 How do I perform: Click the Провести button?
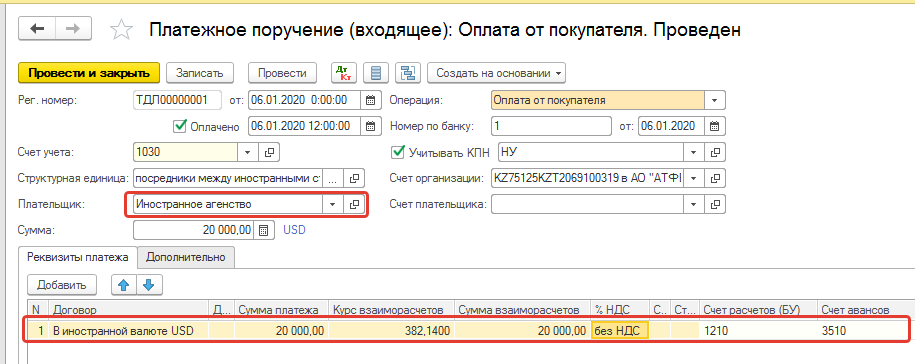282,73
